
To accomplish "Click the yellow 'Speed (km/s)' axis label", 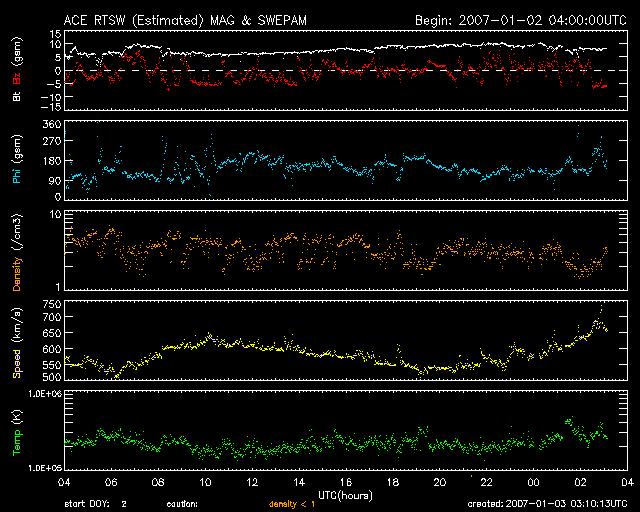I will (17, 343).
